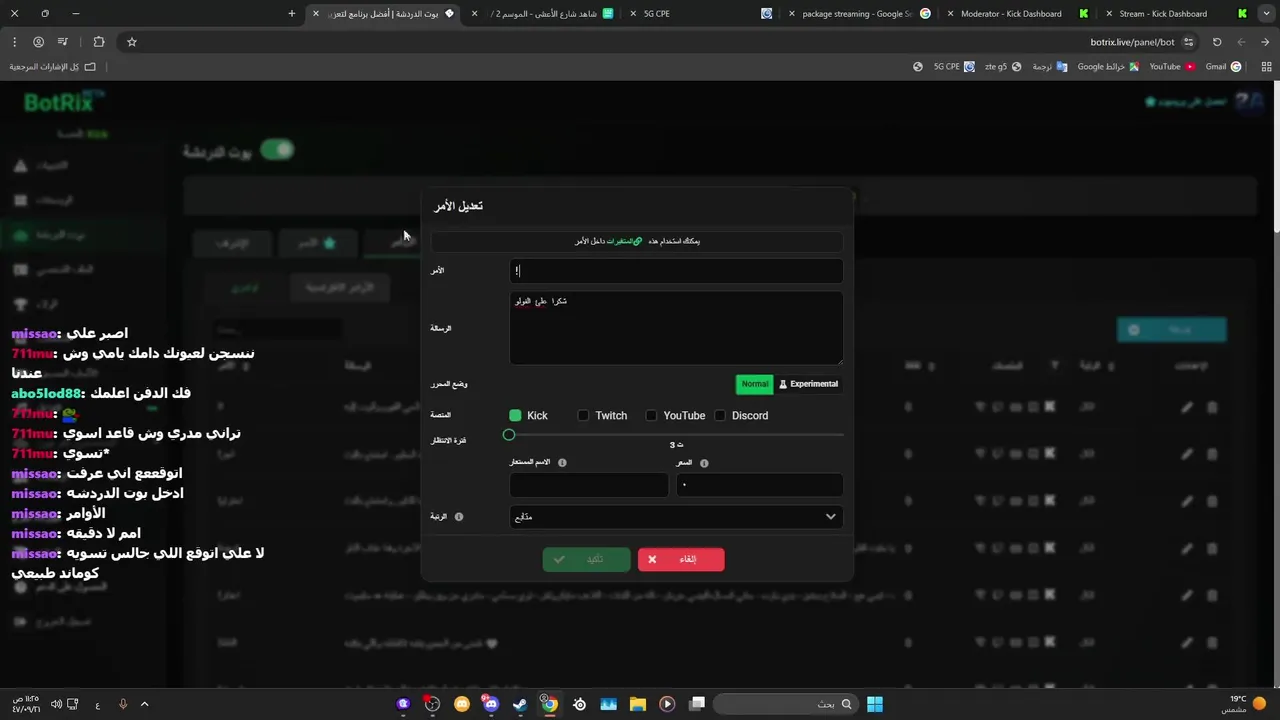Screen dimensions: 1280x720
Task: Click the browser forward arrow
Action: [x=1241, y=42]
